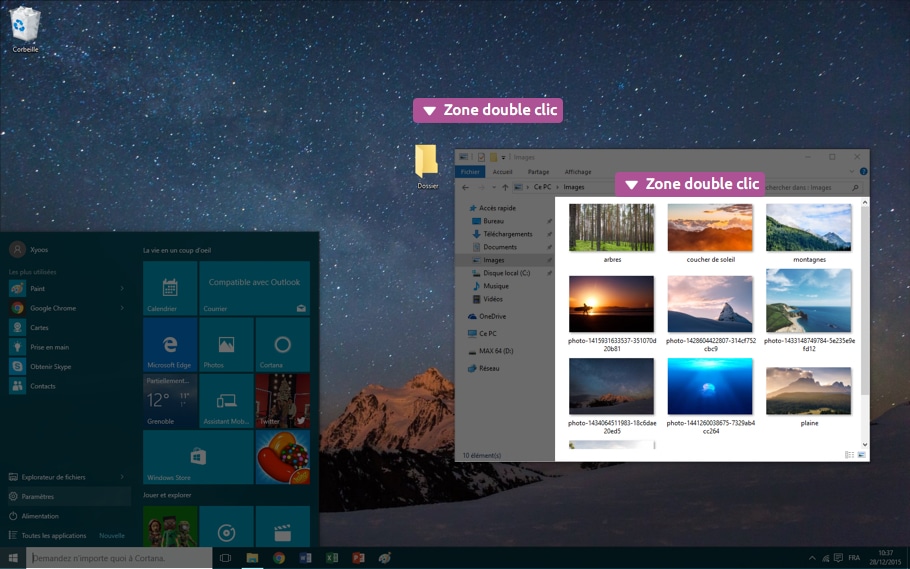
Task: Open the Task View taskbar icon
Action: (226, 557)
